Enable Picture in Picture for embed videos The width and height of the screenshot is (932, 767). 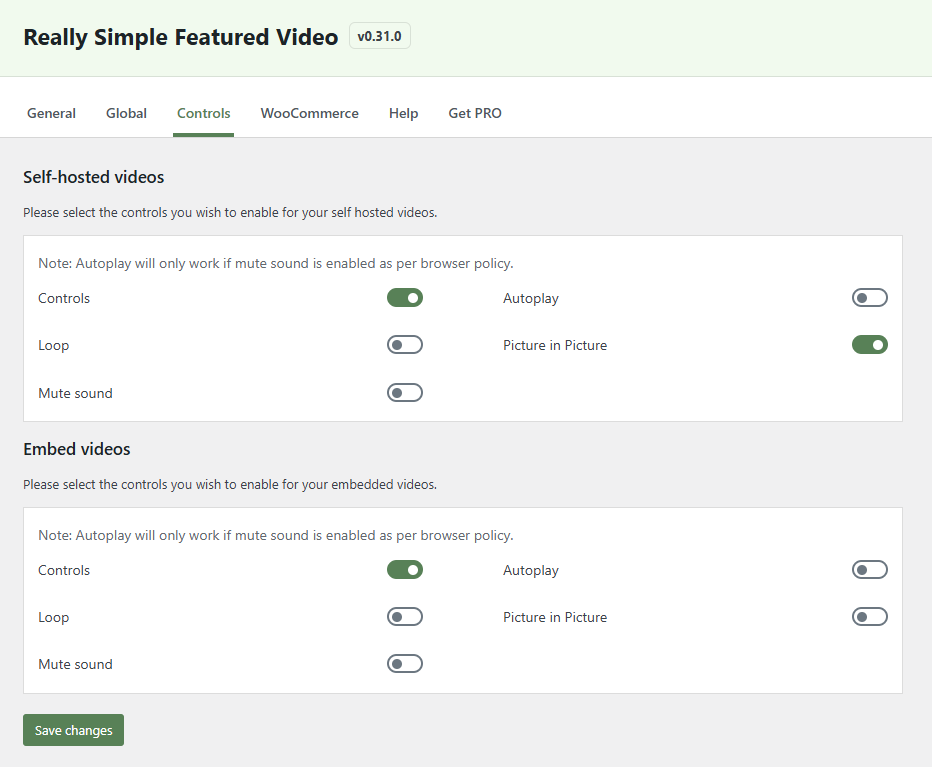click(x=869, y=616)
